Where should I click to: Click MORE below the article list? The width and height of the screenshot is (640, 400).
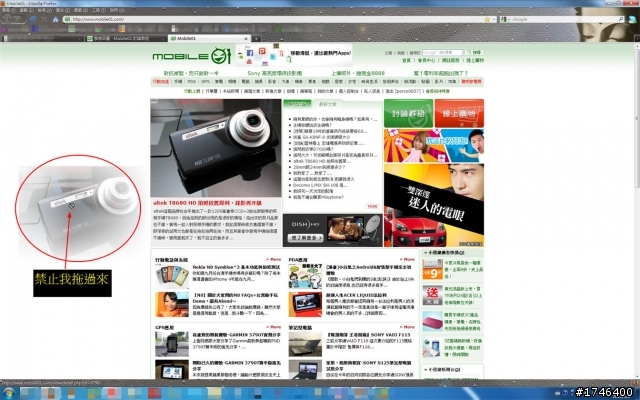pyautogui.click(x=372, y=207)
